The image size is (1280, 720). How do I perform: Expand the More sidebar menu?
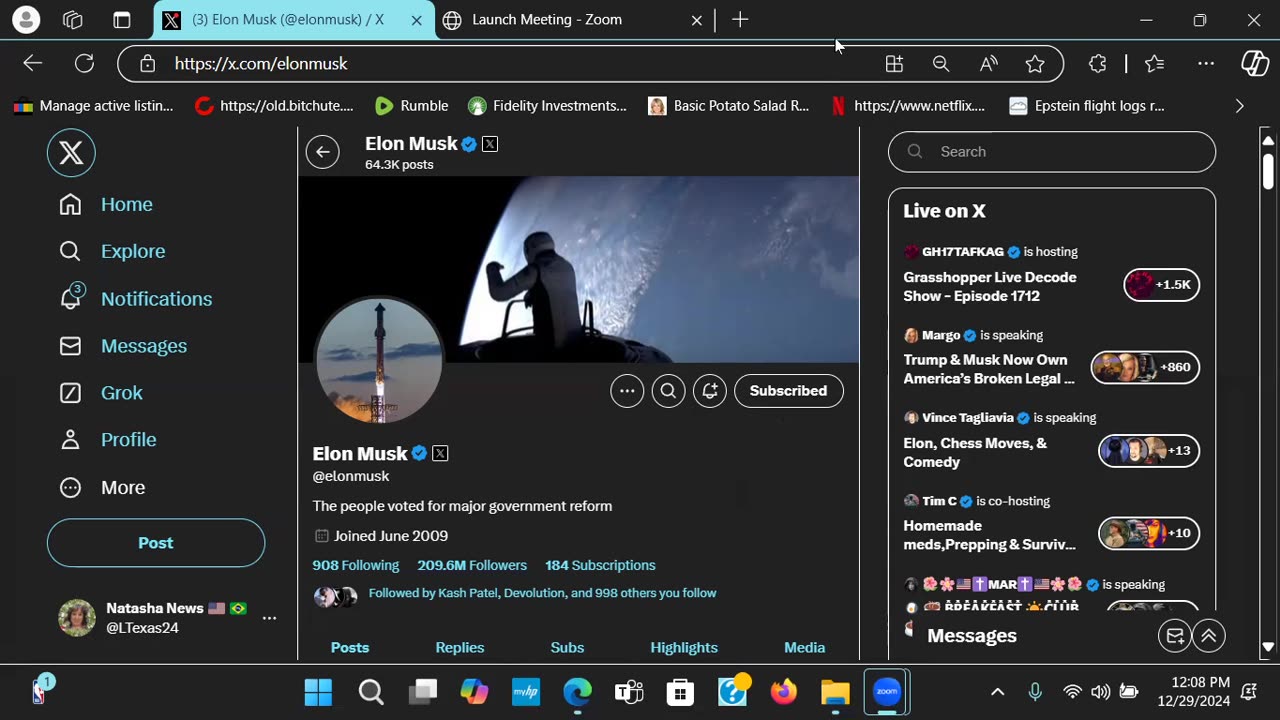(102, 487)
